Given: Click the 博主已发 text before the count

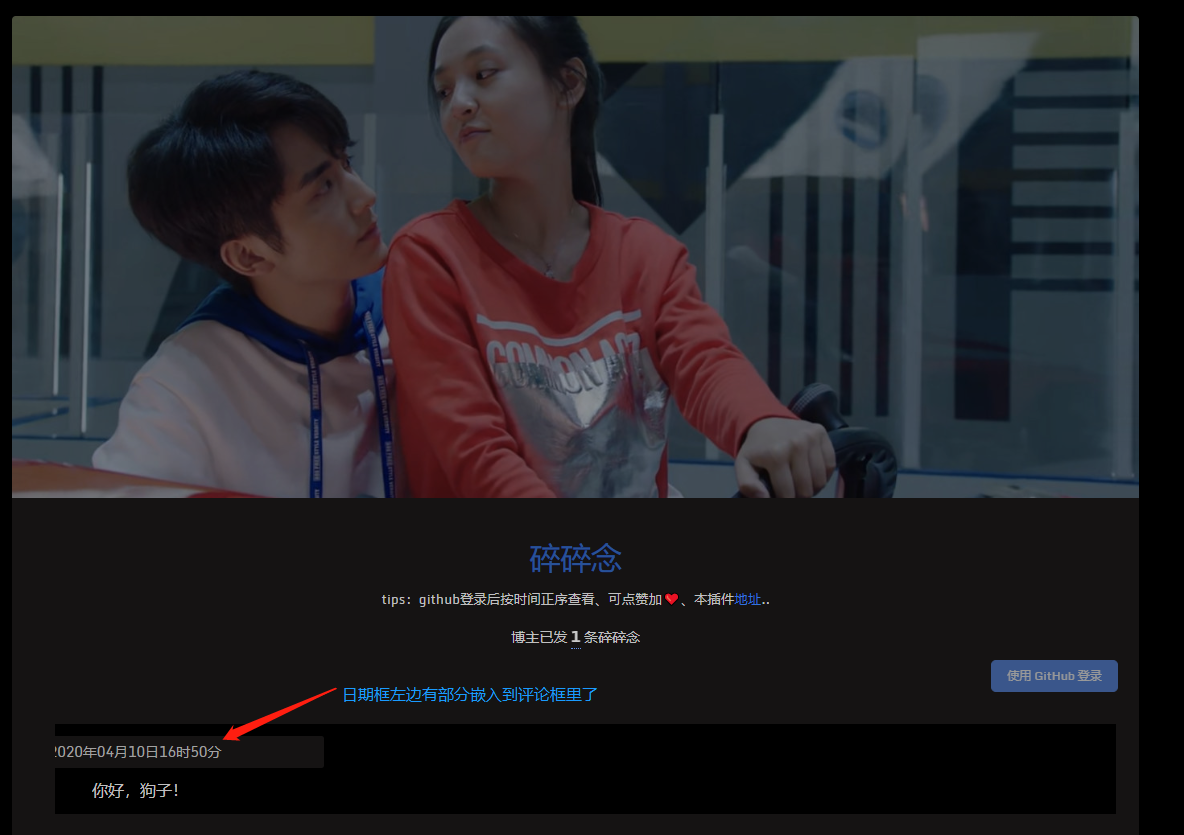Looking at the screenshot, I should [539, 637].
